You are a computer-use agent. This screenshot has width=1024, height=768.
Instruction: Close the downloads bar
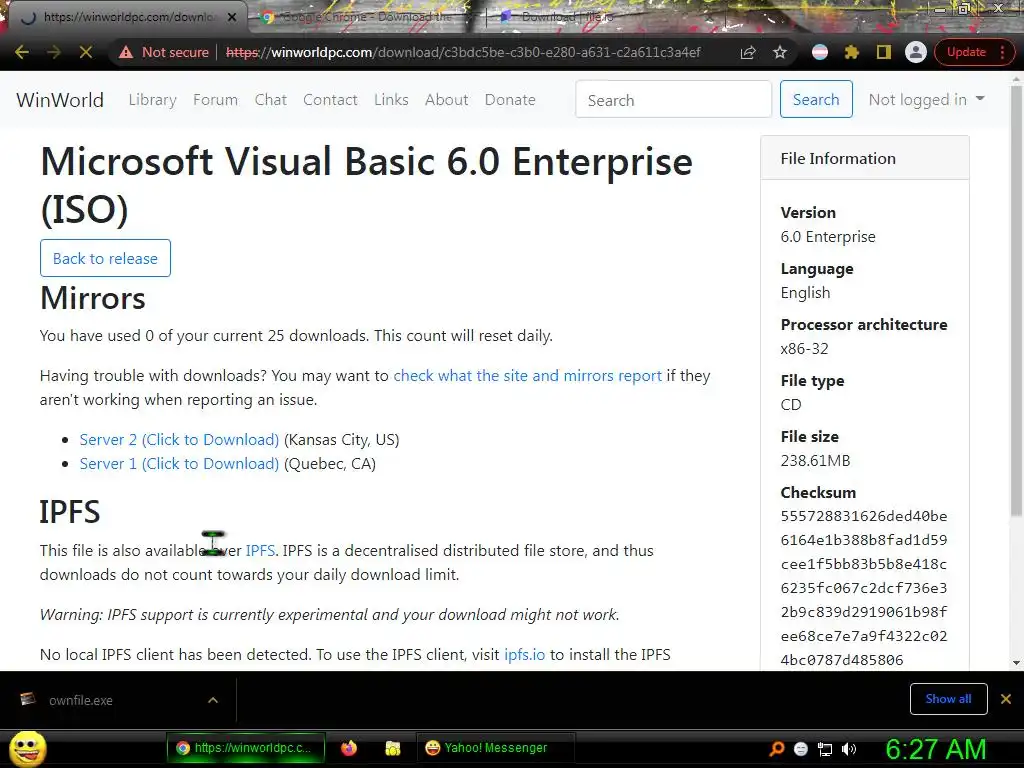click(1006, 699)
